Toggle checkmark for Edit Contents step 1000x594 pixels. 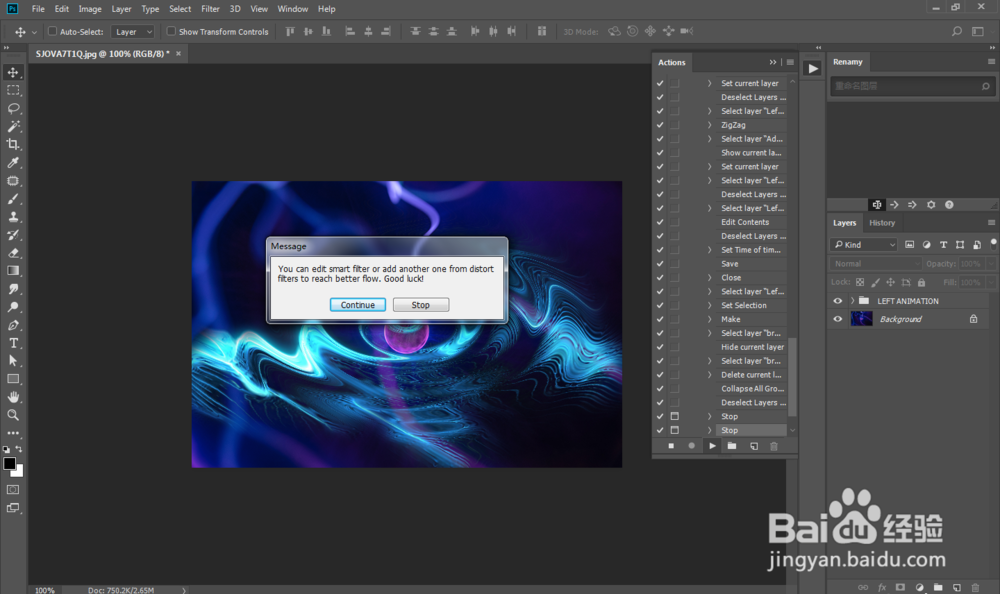pos(660,222)
